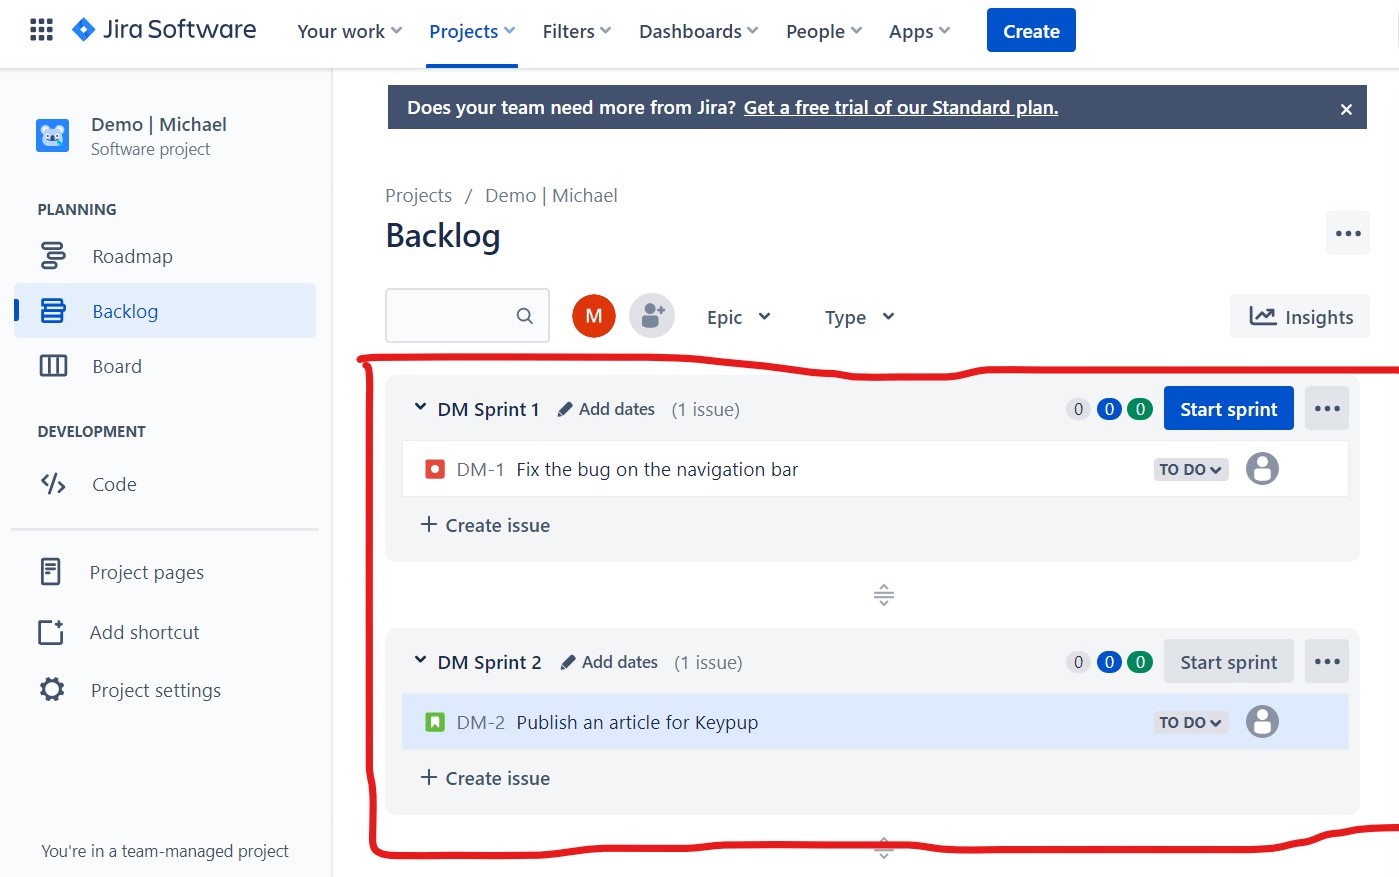Collapse the DM Sprint 1 section
1399x877 pixels.
coord(420,408)
